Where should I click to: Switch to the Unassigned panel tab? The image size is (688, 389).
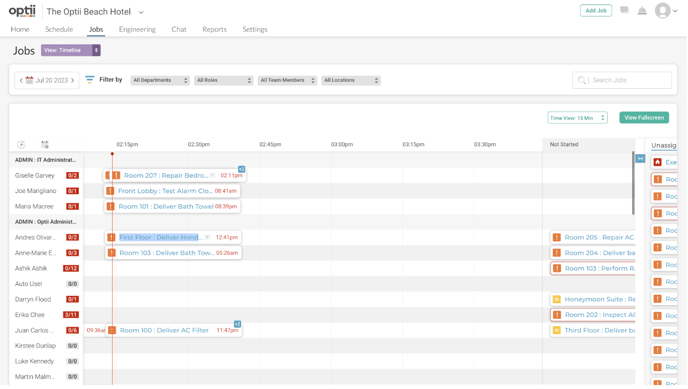click(663, 145)
